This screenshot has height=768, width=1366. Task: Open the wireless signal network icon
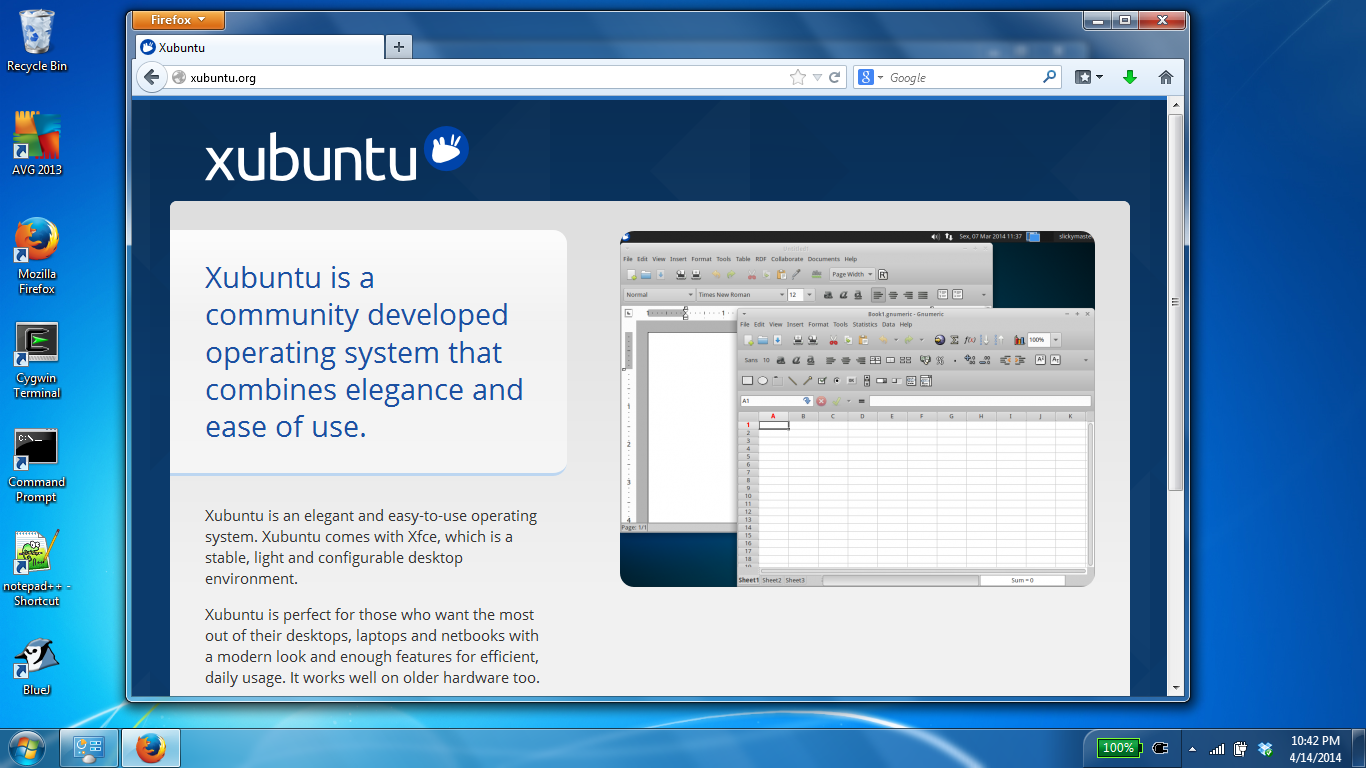click(x=1217, y=748)
